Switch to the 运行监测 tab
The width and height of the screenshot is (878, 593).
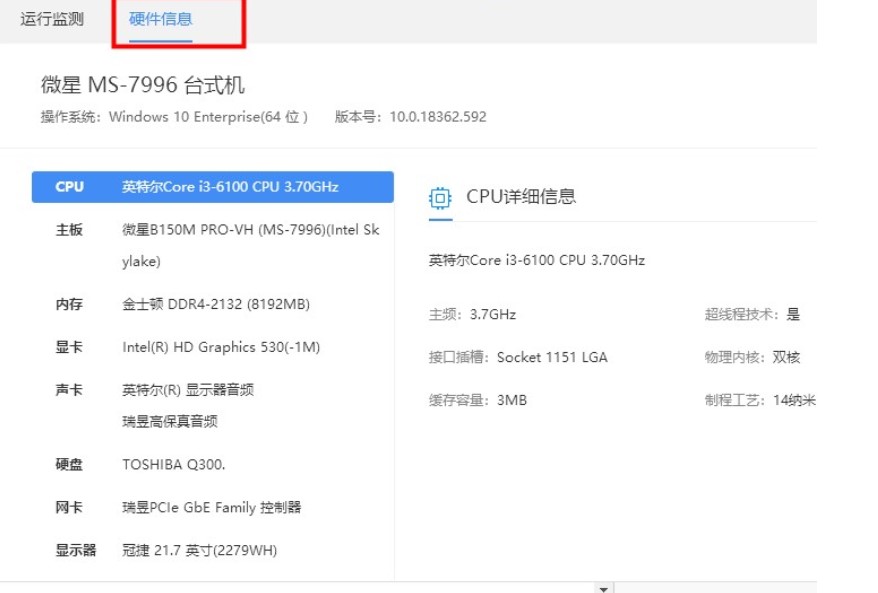click(52, 19)
